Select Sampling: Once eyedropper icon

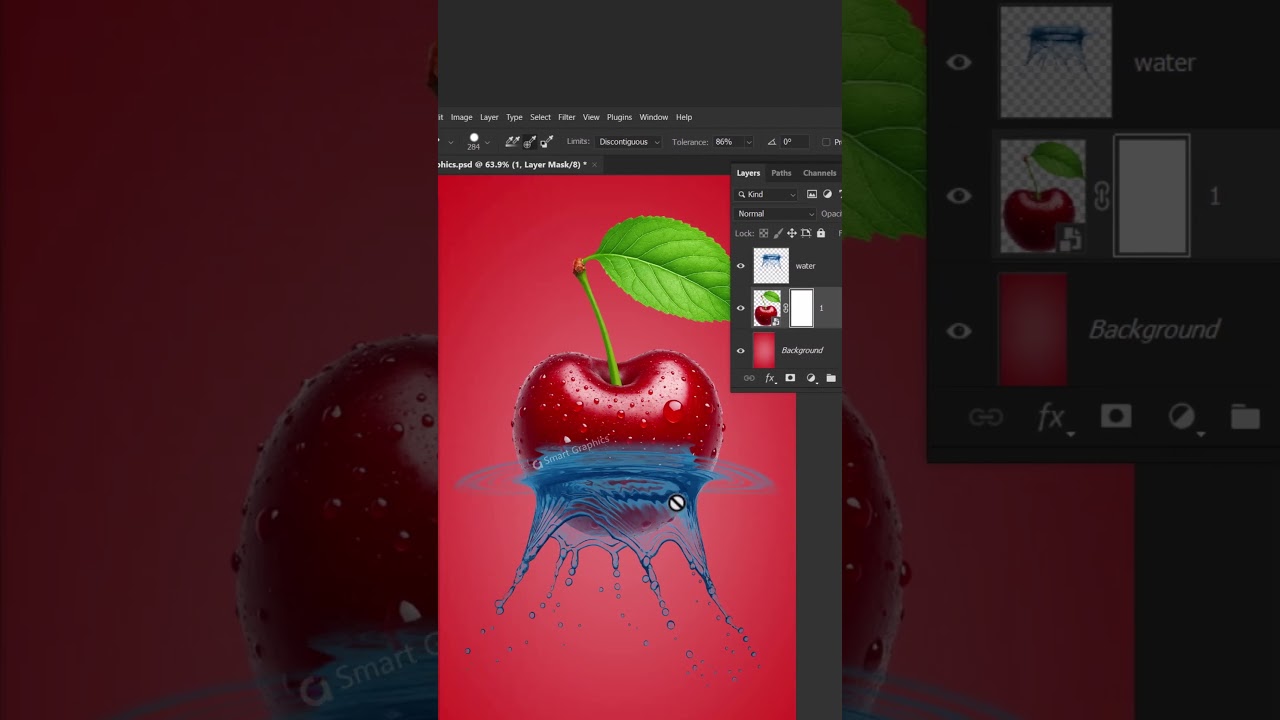tap(529, 142)
